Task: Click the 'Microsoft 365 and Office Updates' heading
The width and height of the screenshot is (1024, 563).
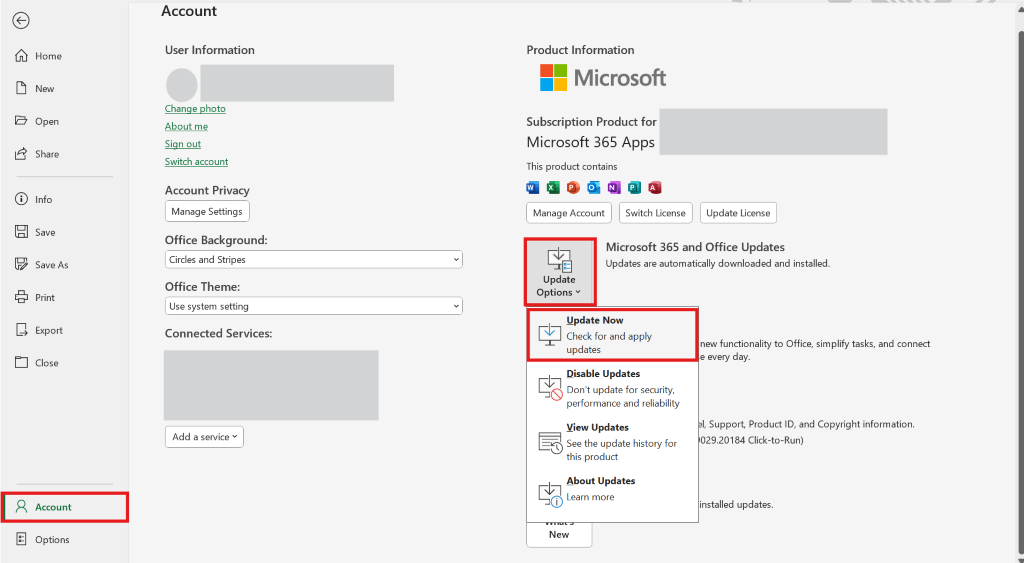Action: click(695, 247)
